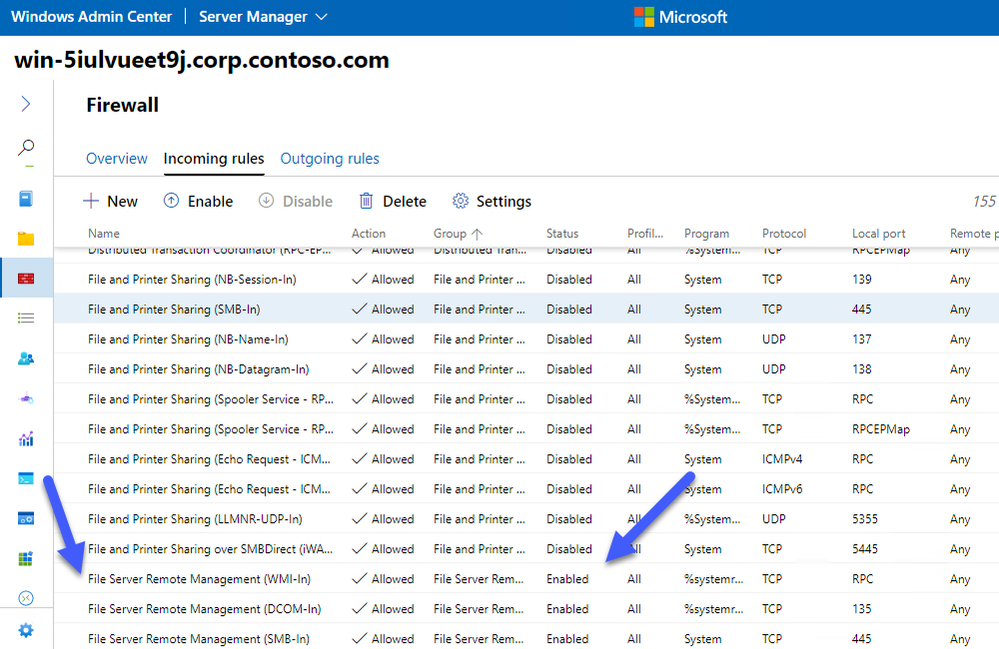Click the ICMPv6 protocol cell

pyautogui.click(x=782, y=489)
